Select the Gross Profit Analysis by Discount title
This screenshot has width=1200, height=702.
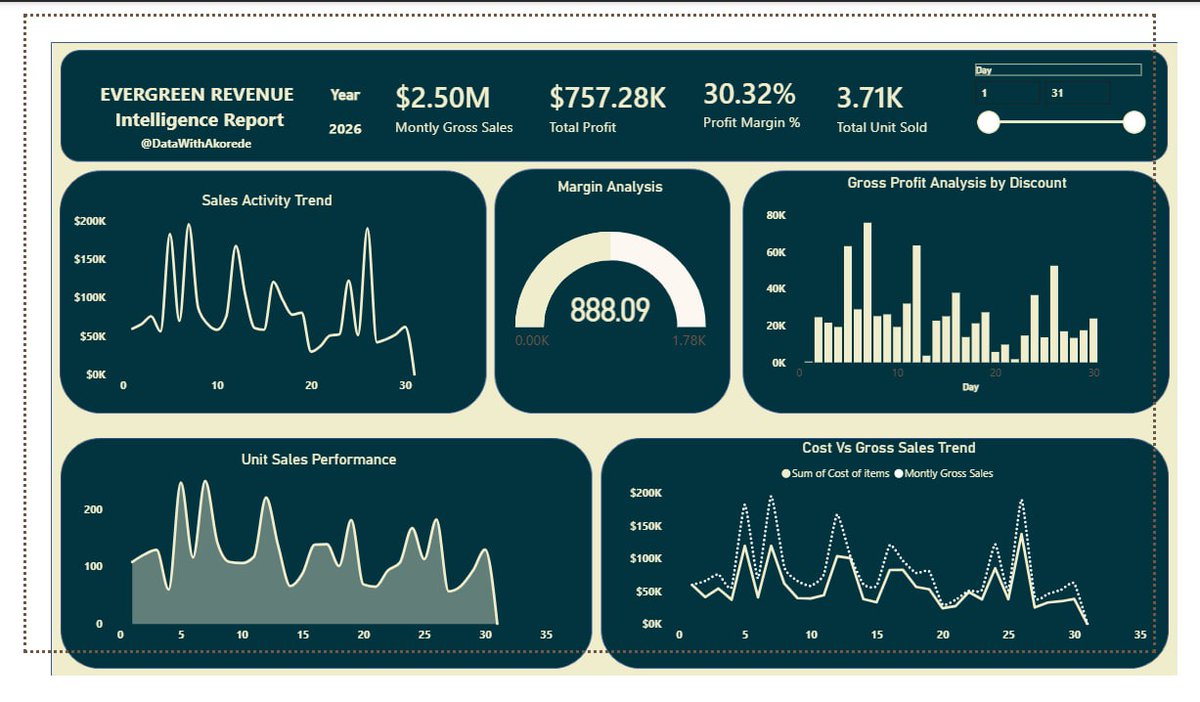point(957,183)
